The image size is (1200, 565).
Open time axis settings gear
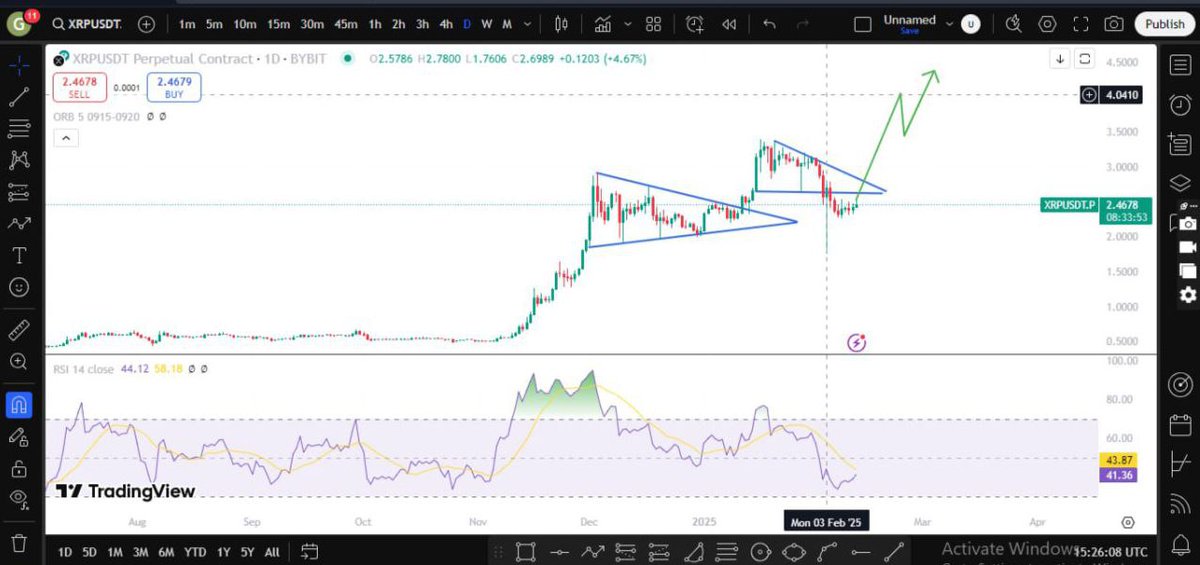[x=1128, y=522]
